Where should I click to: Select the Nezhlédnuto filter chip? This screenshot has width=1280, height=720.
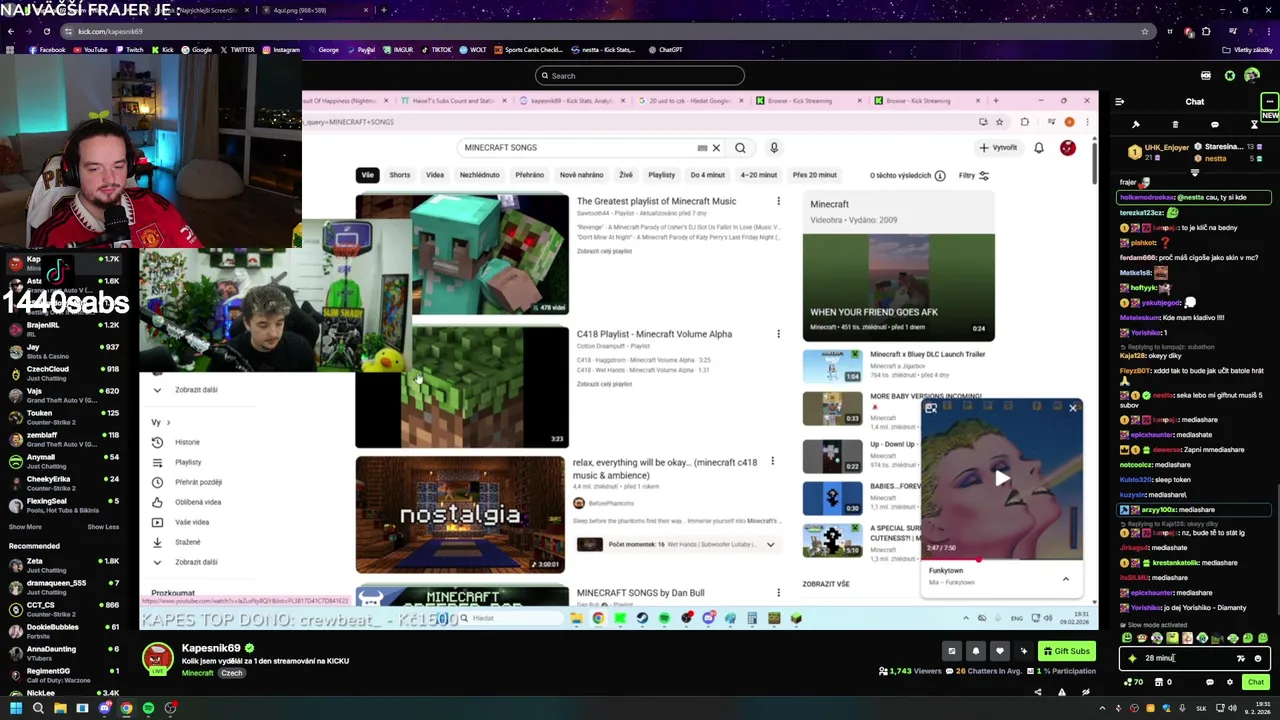pos(479,175)
